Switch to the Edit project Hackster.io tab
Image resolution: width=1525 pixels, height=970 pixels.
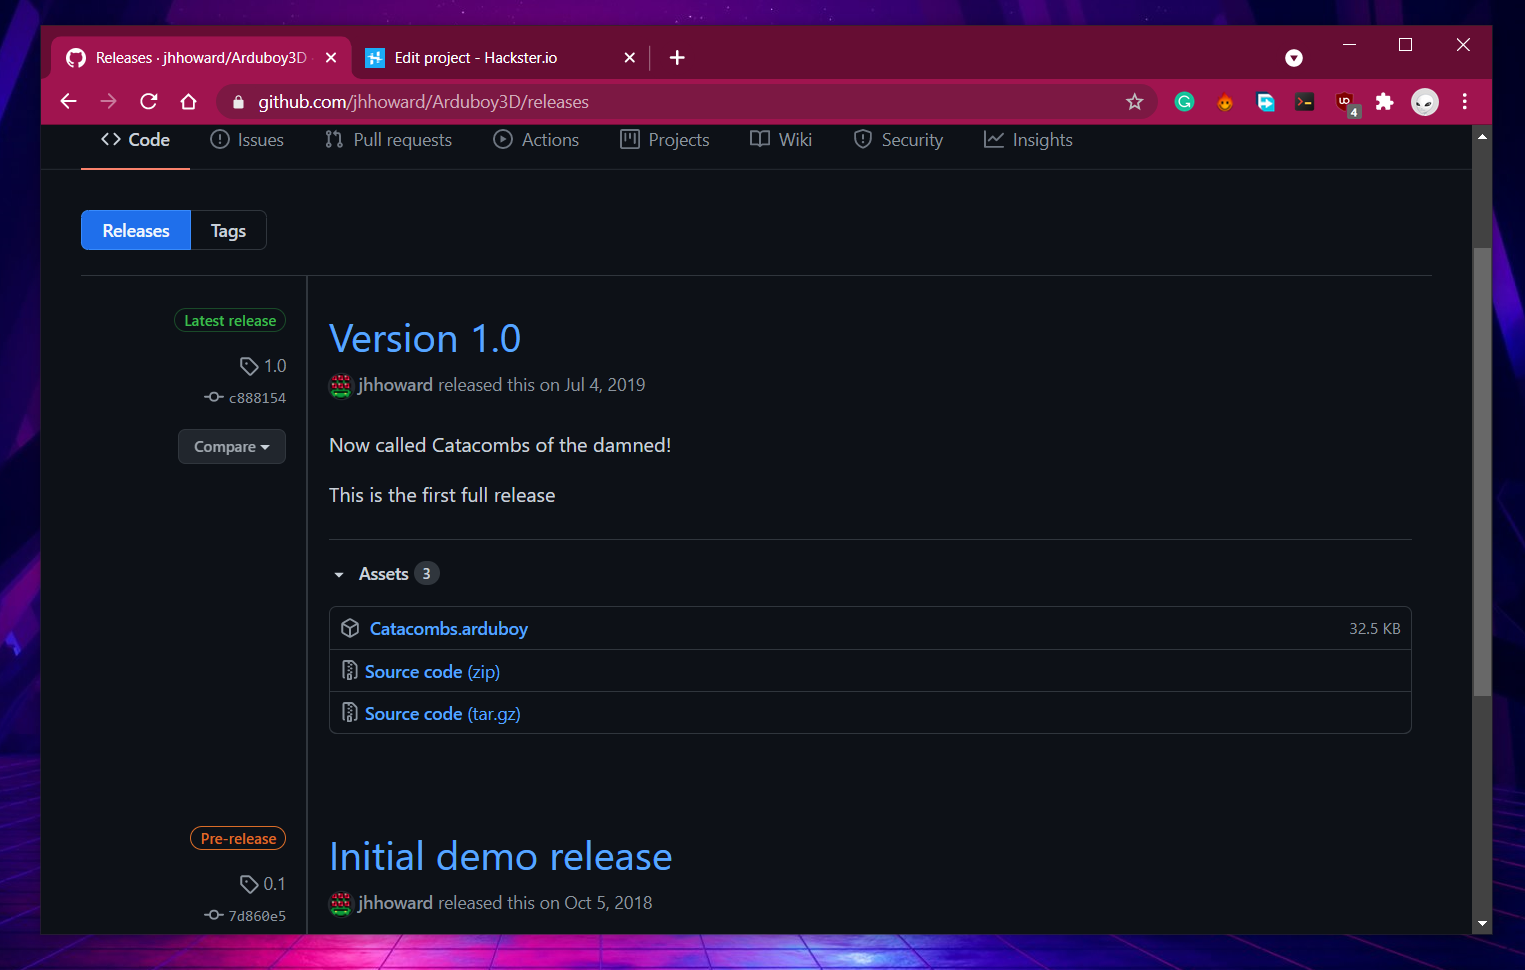click(499, 57)
